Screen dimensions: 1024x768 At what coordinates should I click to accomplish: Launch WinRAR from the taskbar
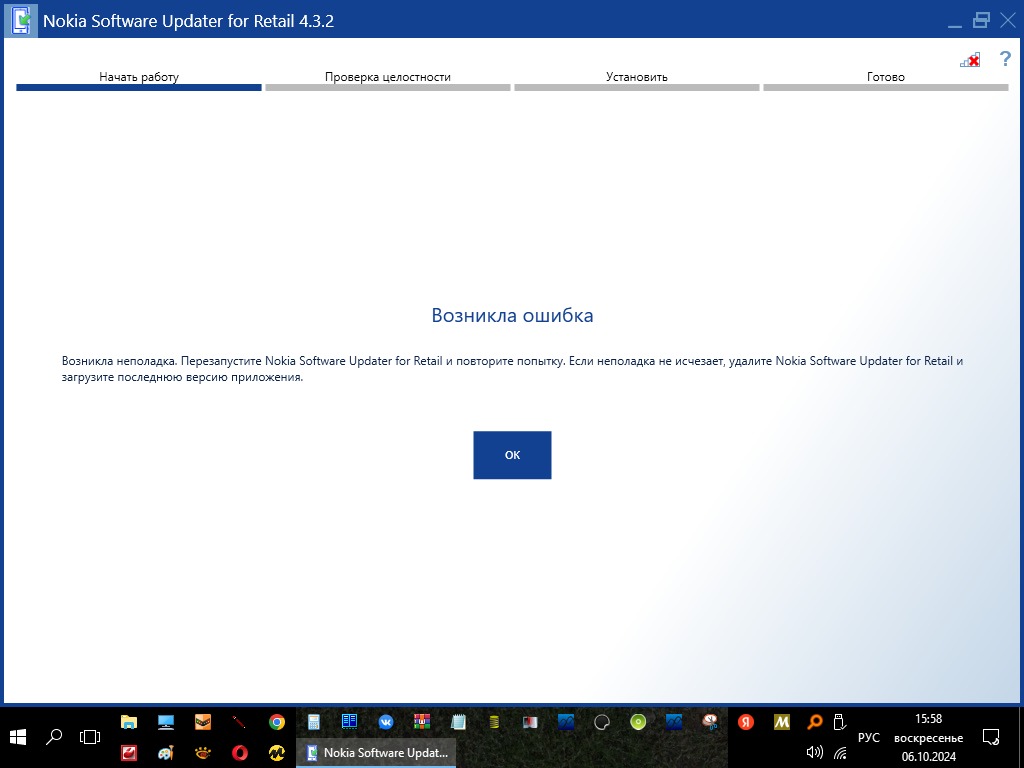(x=422, y=722)
